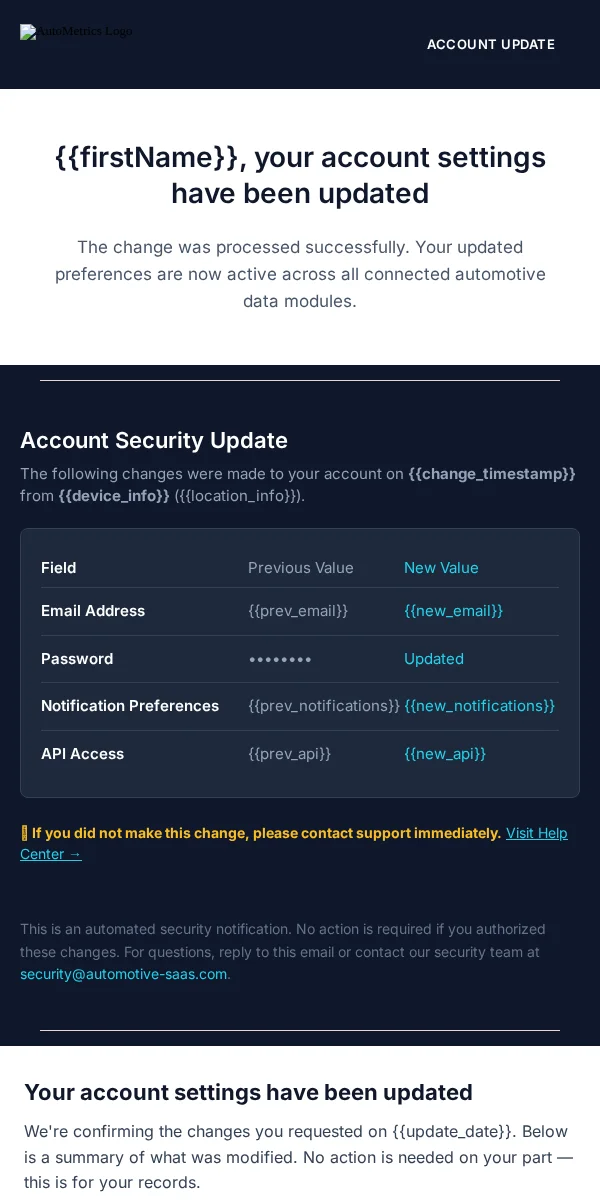This screenshot has width=600, height=1200.
Task: Click the Updated password status text
Action: [434, 659]
